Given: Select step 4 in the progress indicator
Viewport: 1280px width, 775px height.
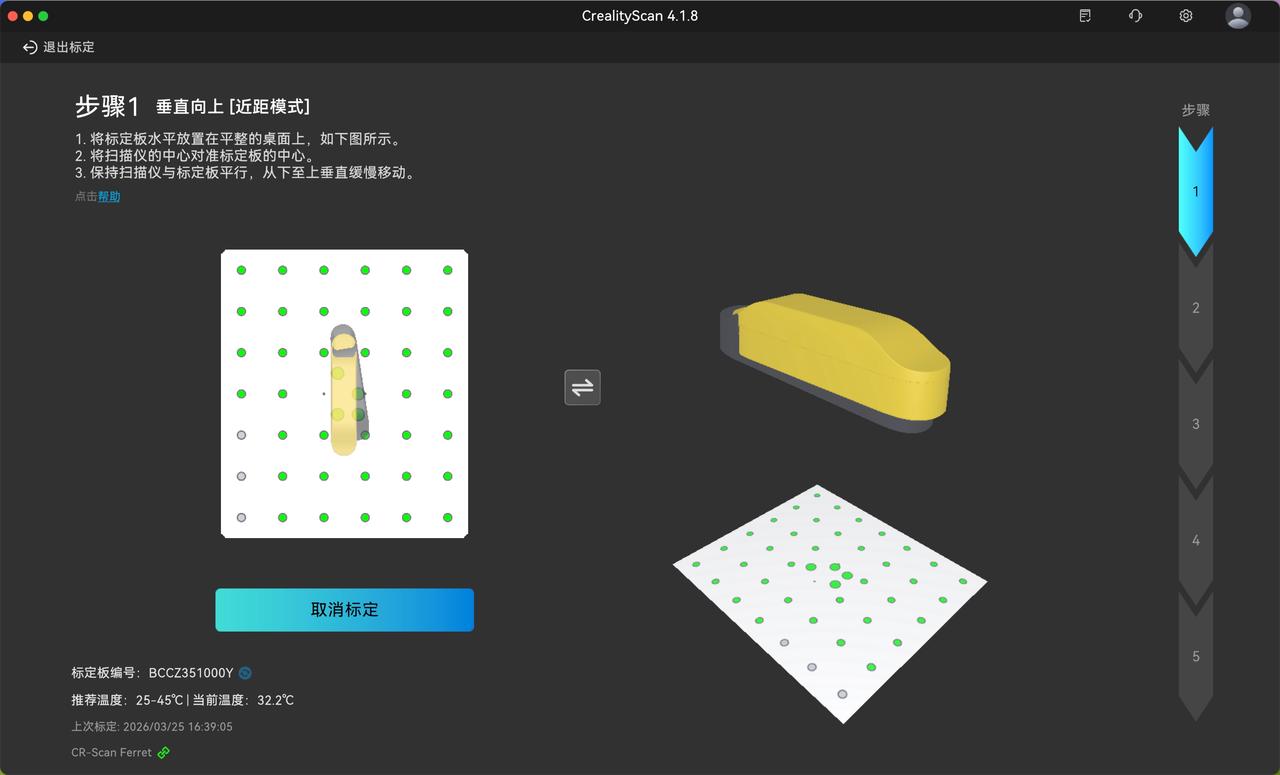Looking at the screenshot, I should point(1195,540).
